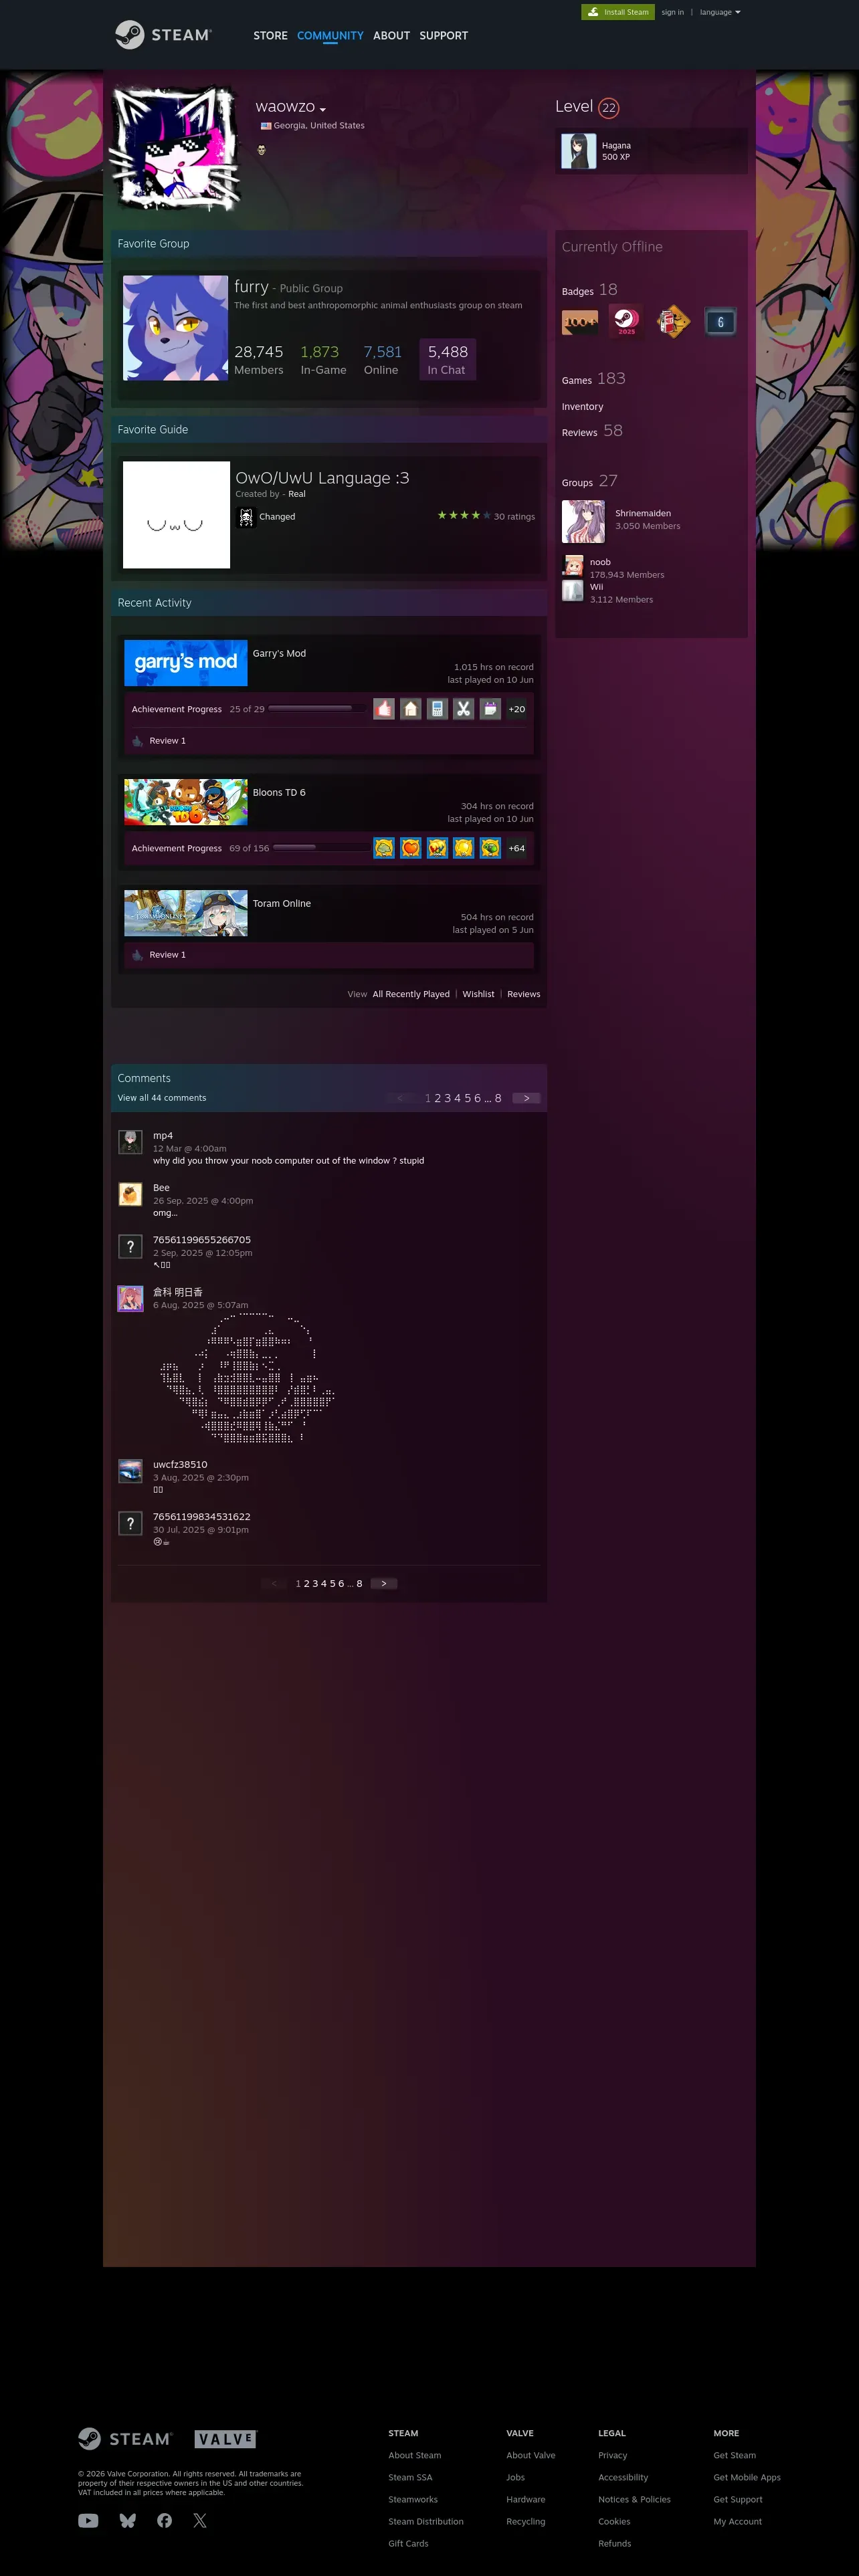
Task: Open the Get Mobile Apps footer link
Action: pos(747,2477)
